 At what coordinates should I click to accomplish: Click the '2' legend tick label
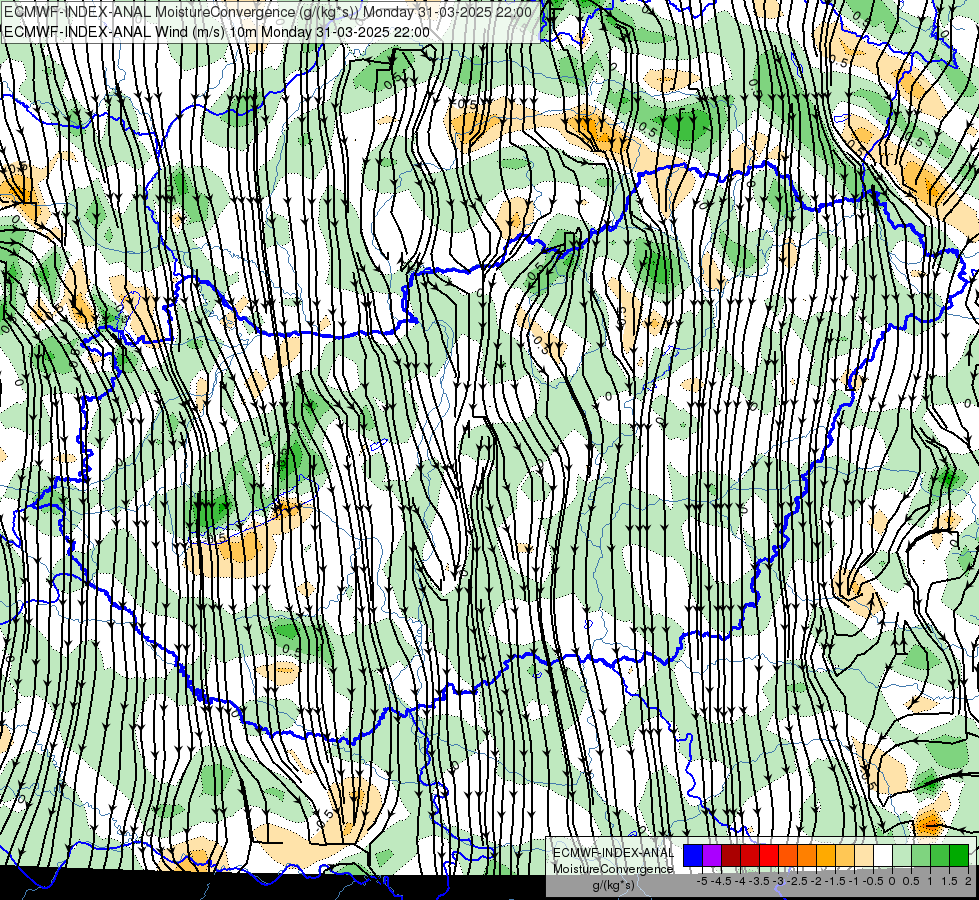point(968,881)
